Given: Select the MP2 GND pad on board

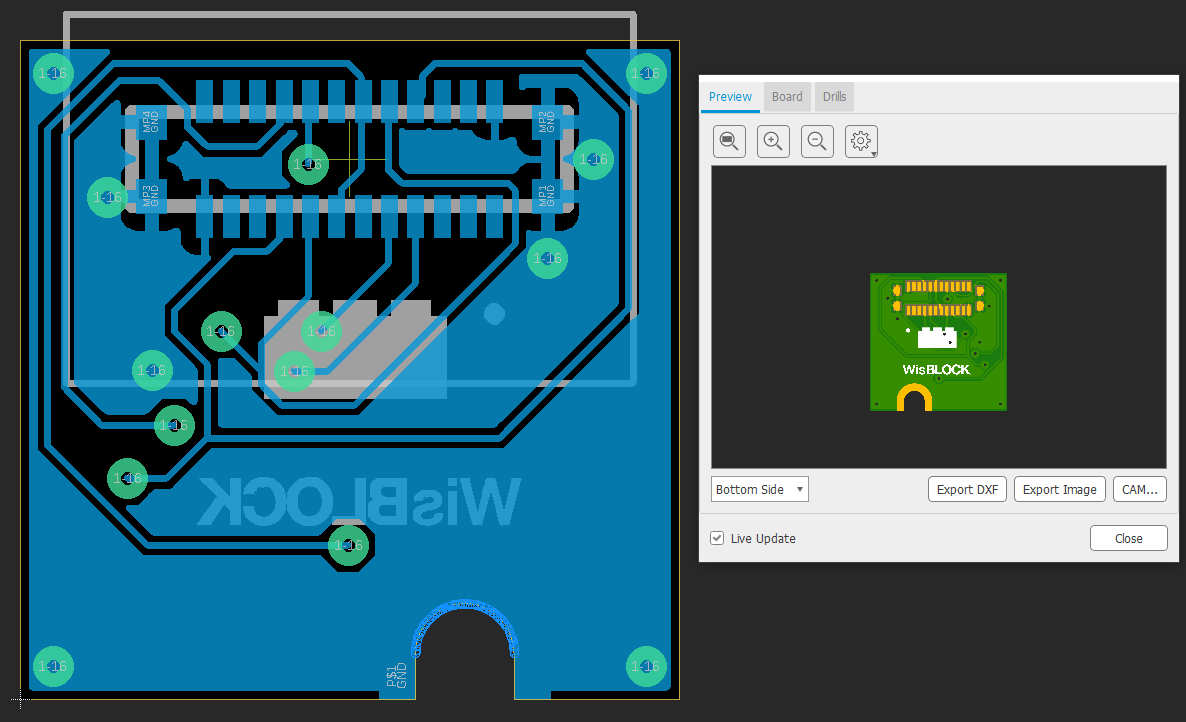Looking at the screenshot, I should click(546, 122).
